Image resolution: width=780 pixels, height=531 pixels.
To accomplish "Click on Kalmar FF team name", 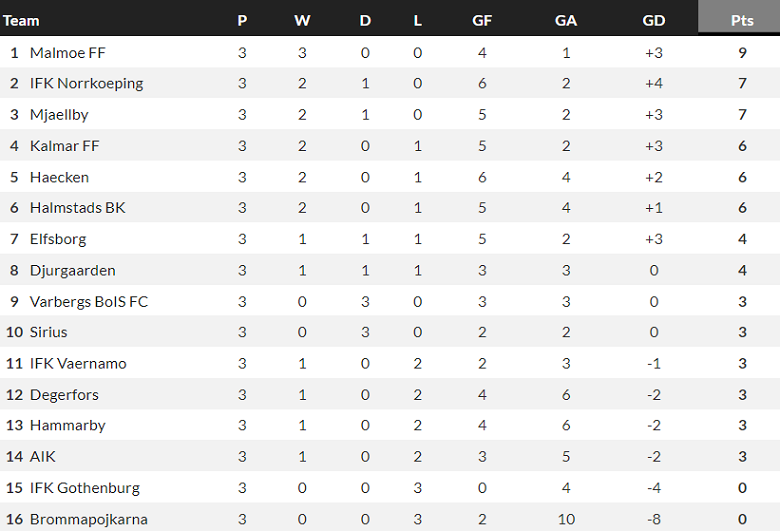I will (65, 146).
